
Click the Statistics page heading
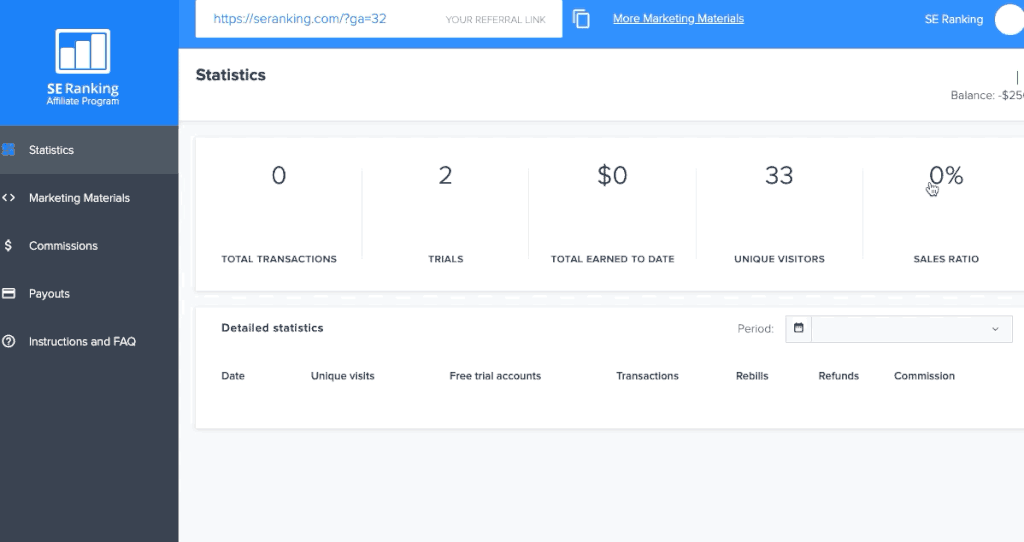click(x=231, y=75)
